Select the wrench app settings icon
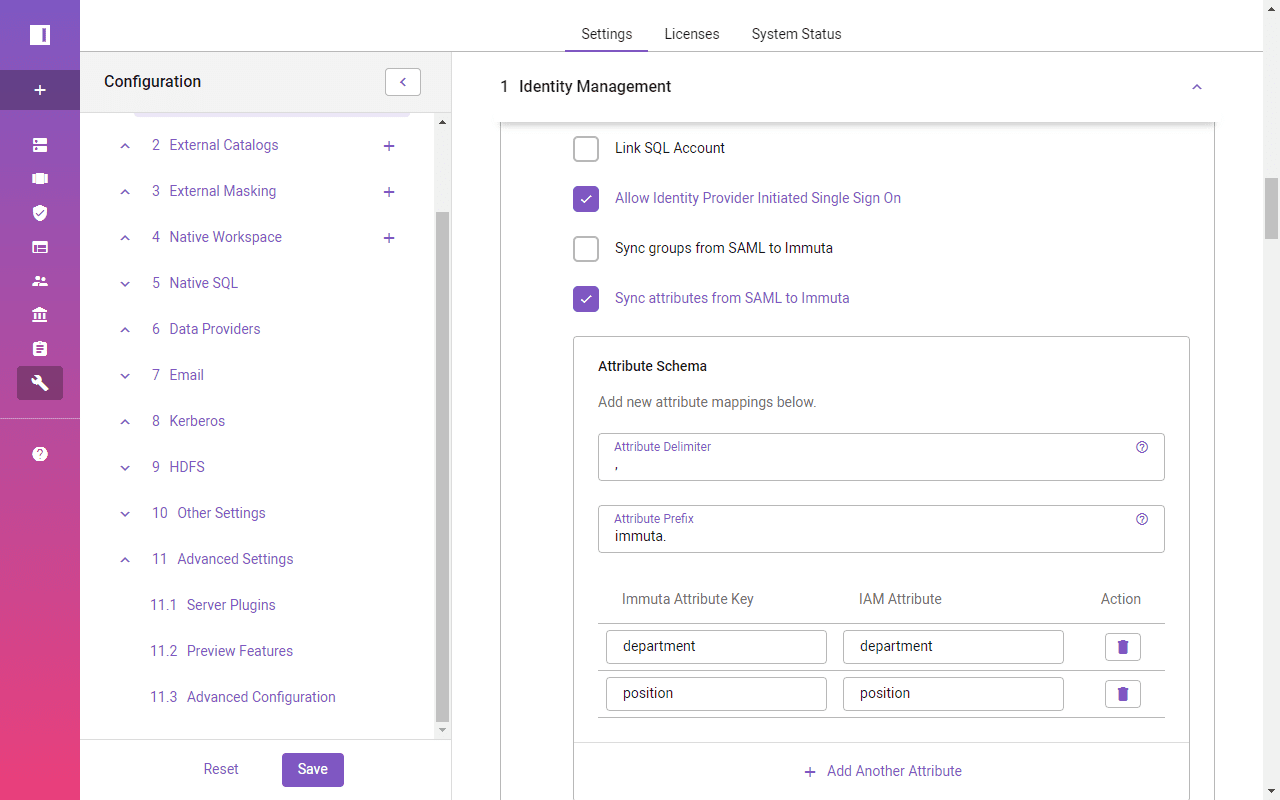Image resolution: width=1280 pixels, height=800 pixels. pyautogui.click(x=40, y=383)
